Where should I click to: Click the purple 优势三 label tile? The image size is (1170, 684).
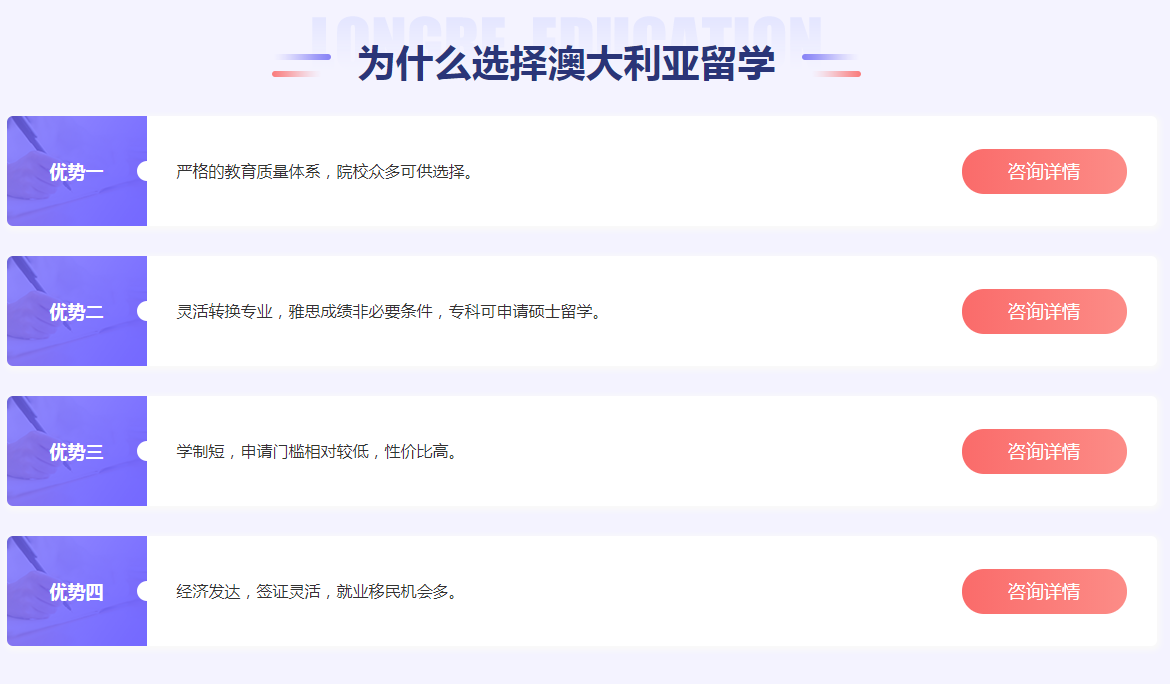pos(76,451)
